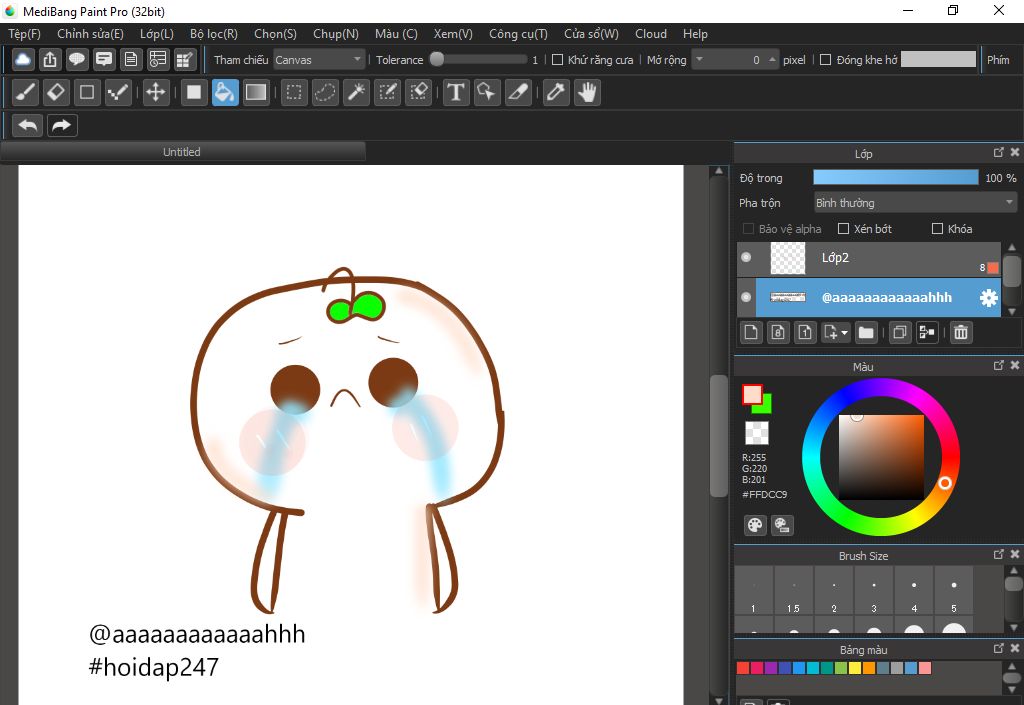Select the Lasso selection tool

click(325, 92)
